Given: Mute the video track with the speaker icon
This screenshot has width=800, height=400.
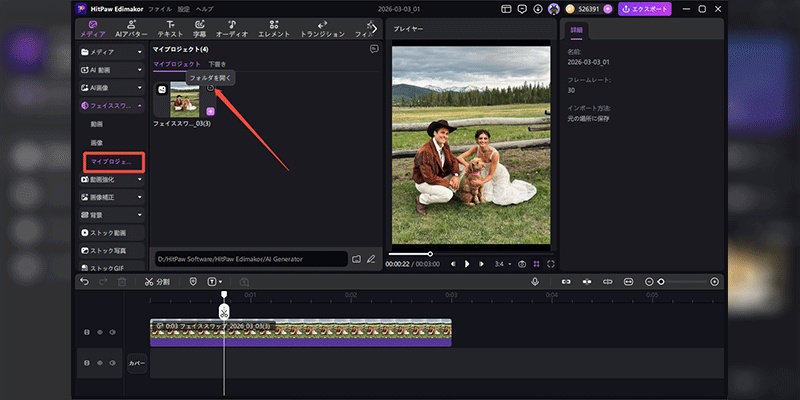Looking at the screenshot, I should (x=113, y=332).
